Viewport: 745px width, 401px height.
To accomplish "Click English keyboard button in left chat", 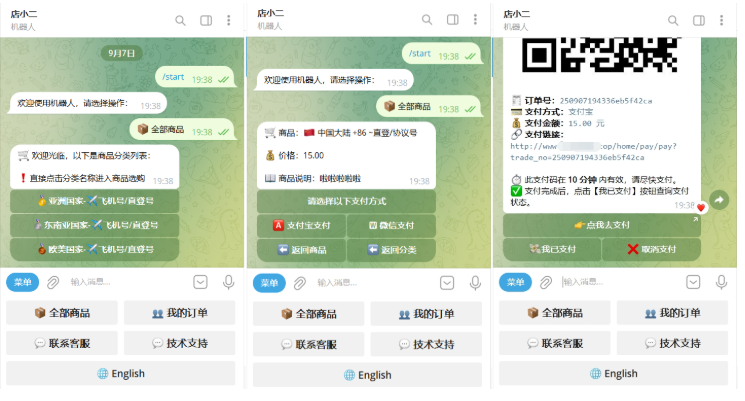I will pos(121,373).
